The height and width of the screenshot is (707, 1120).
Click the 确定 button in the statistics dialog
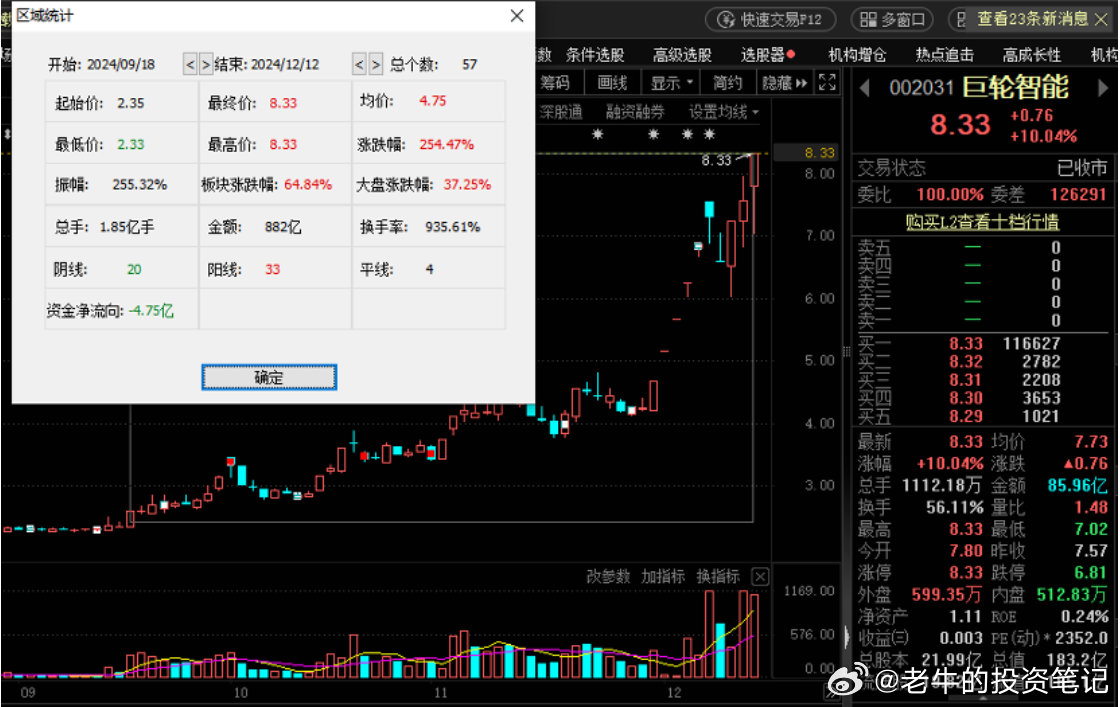[267, 377]
